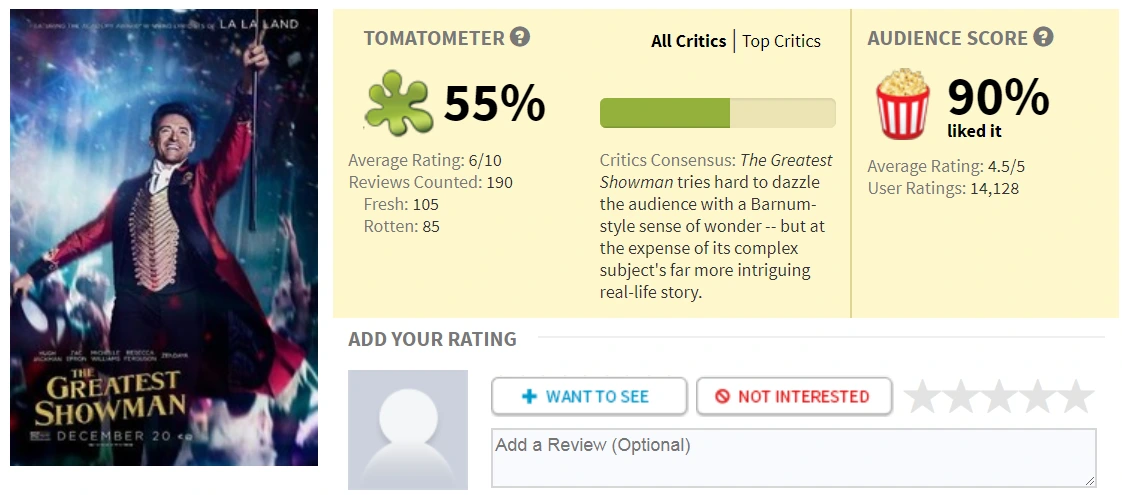
Task: Click the 90% audience score
Action: click(997, 97)
